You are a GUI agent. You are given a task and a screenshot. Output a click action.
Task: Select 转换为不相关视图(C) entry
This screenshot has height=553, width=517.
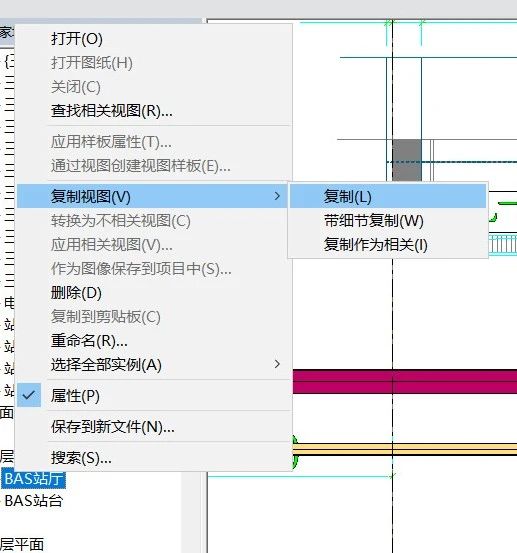point(154,221)
